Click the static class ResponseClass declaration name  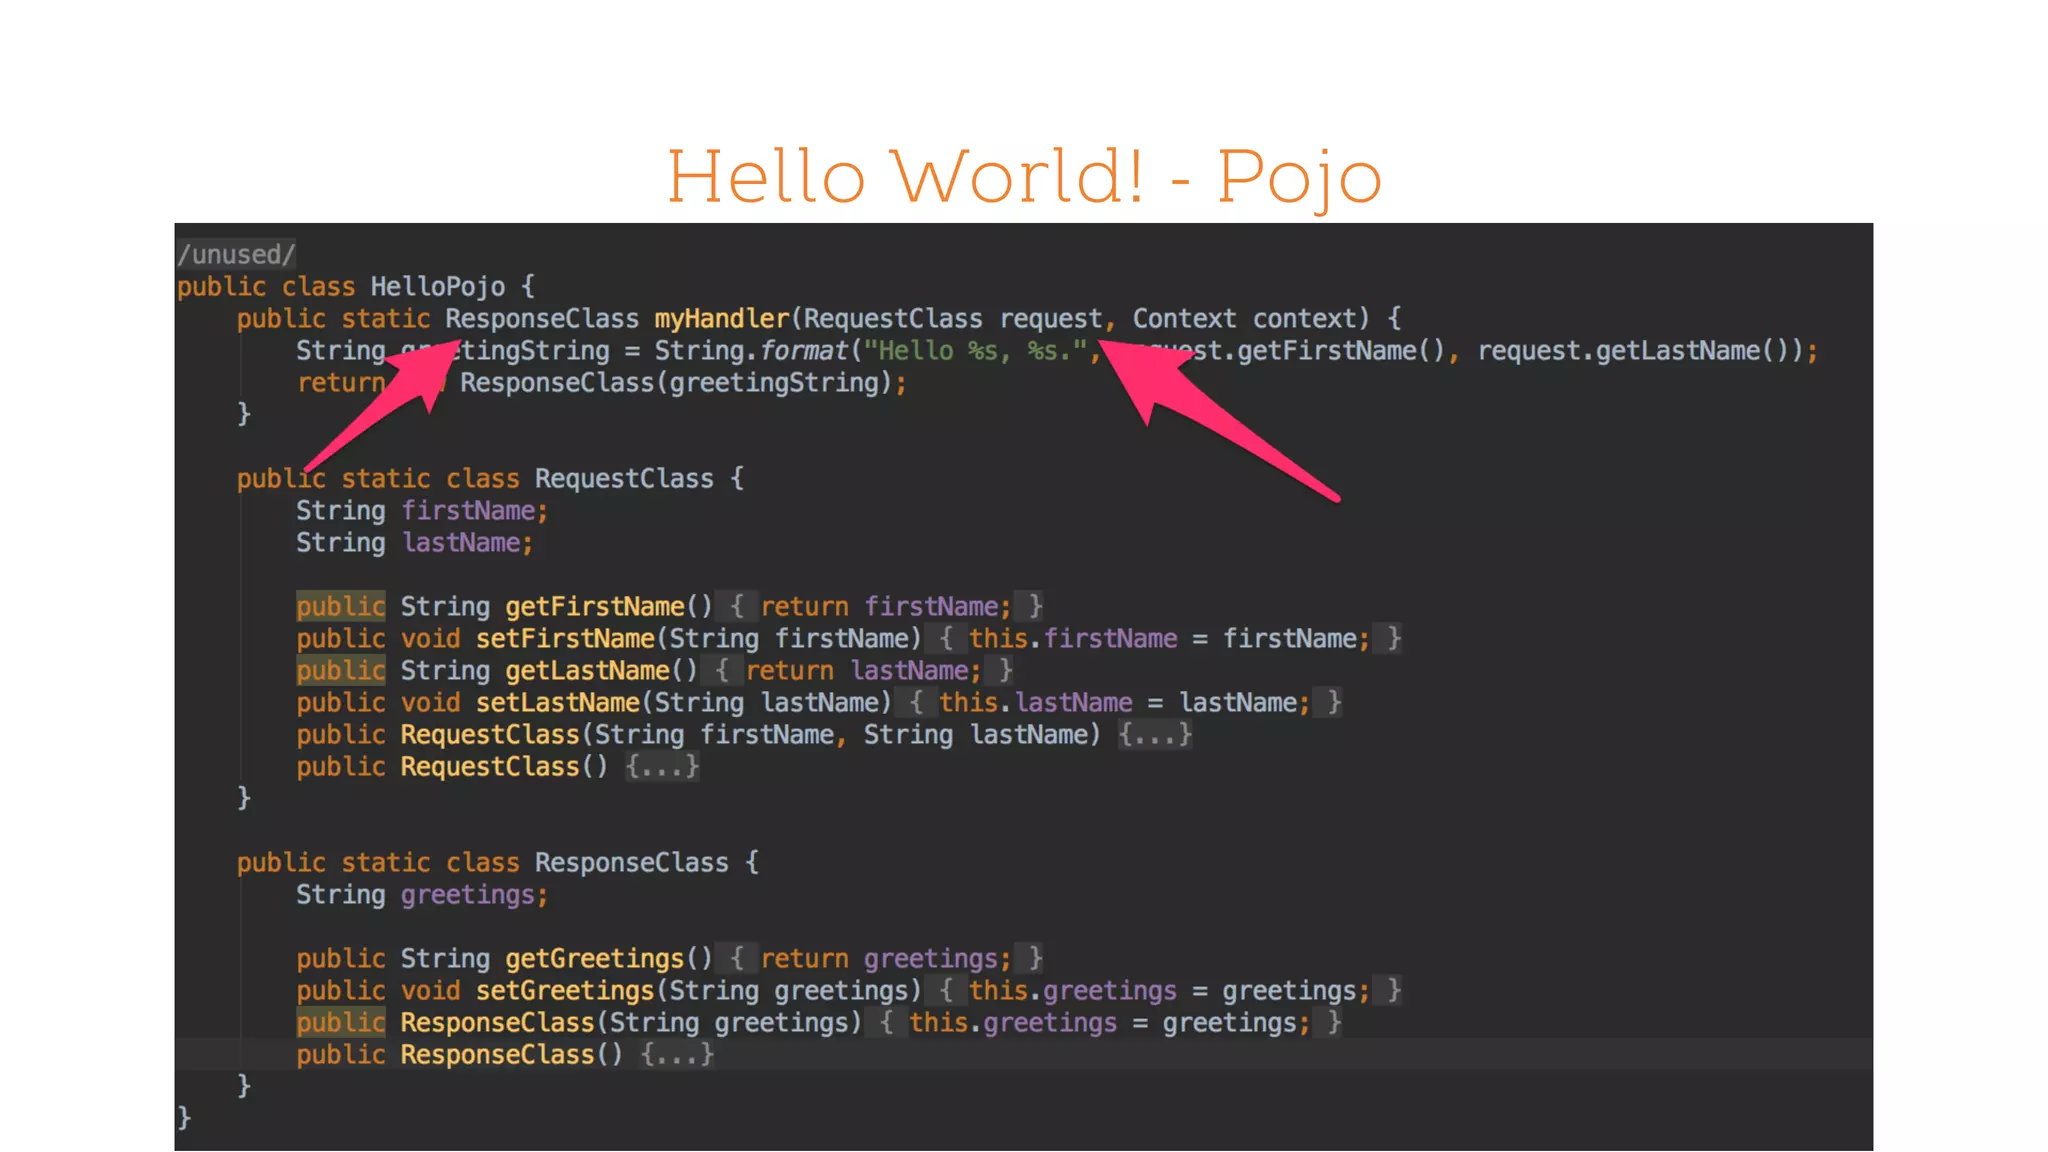tap(631, 863)
